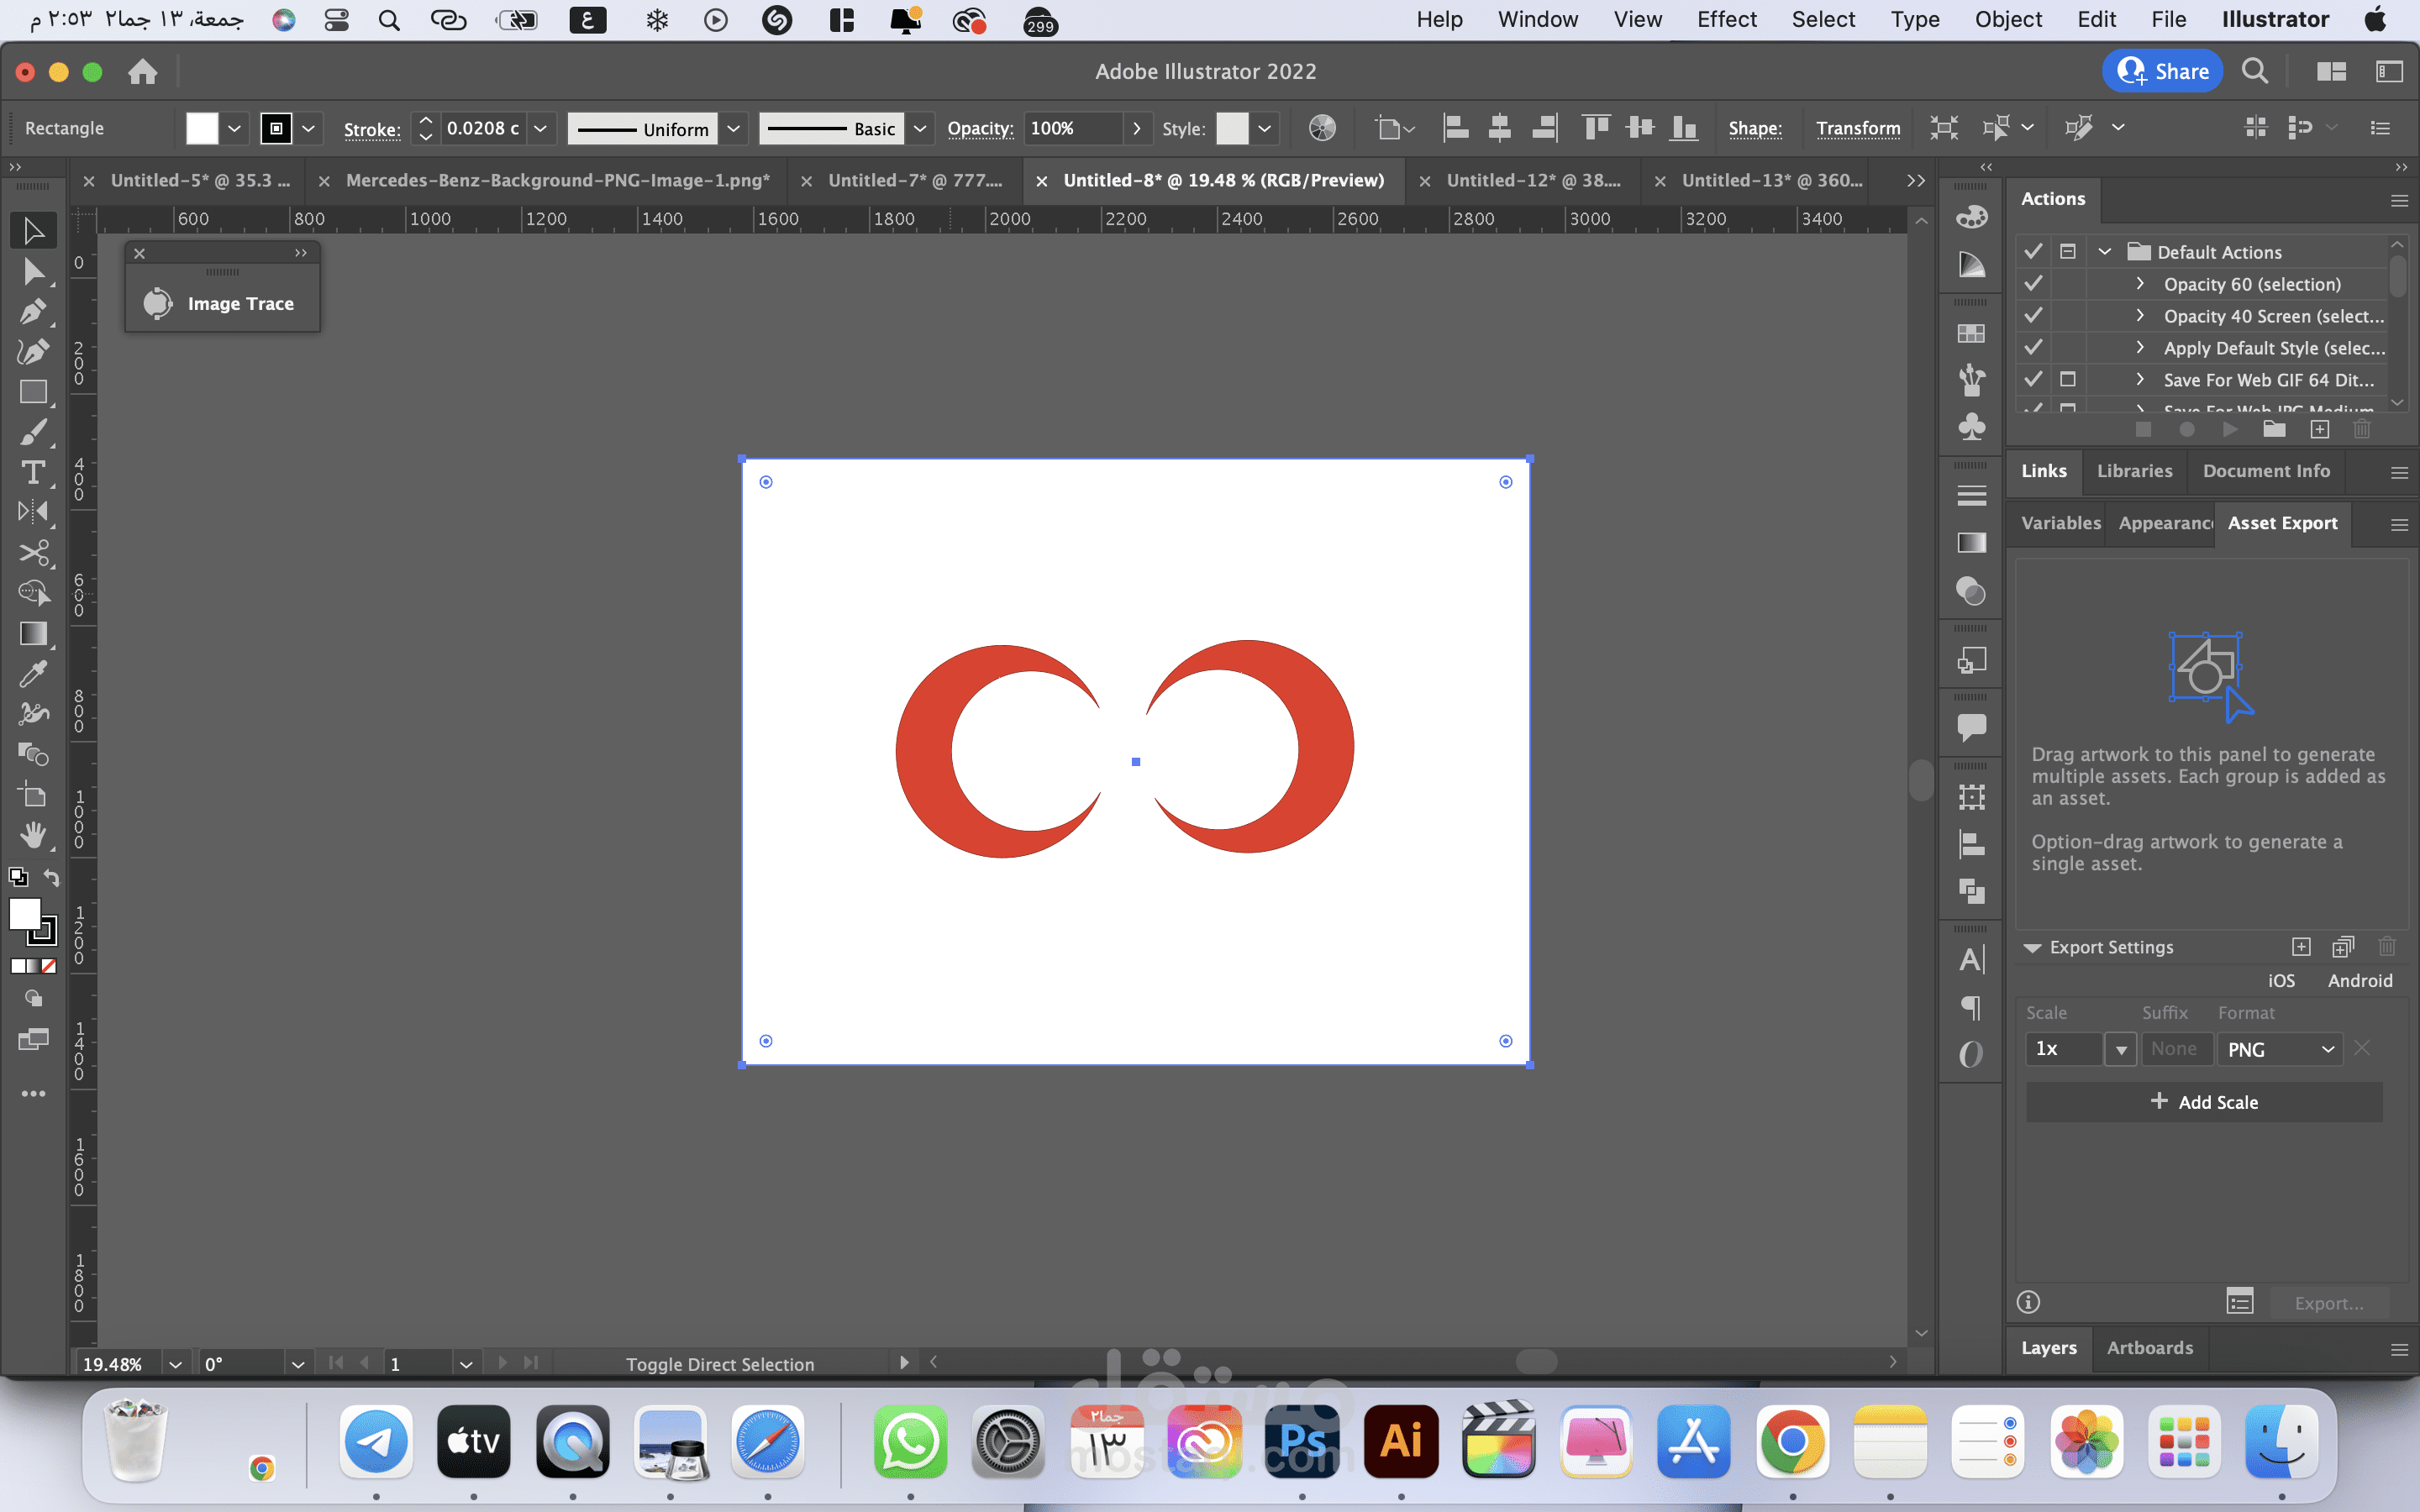
Task: Toggle checkmark for Opacity 60 action
Action: pyautogui.click(x=2033, y=284)
